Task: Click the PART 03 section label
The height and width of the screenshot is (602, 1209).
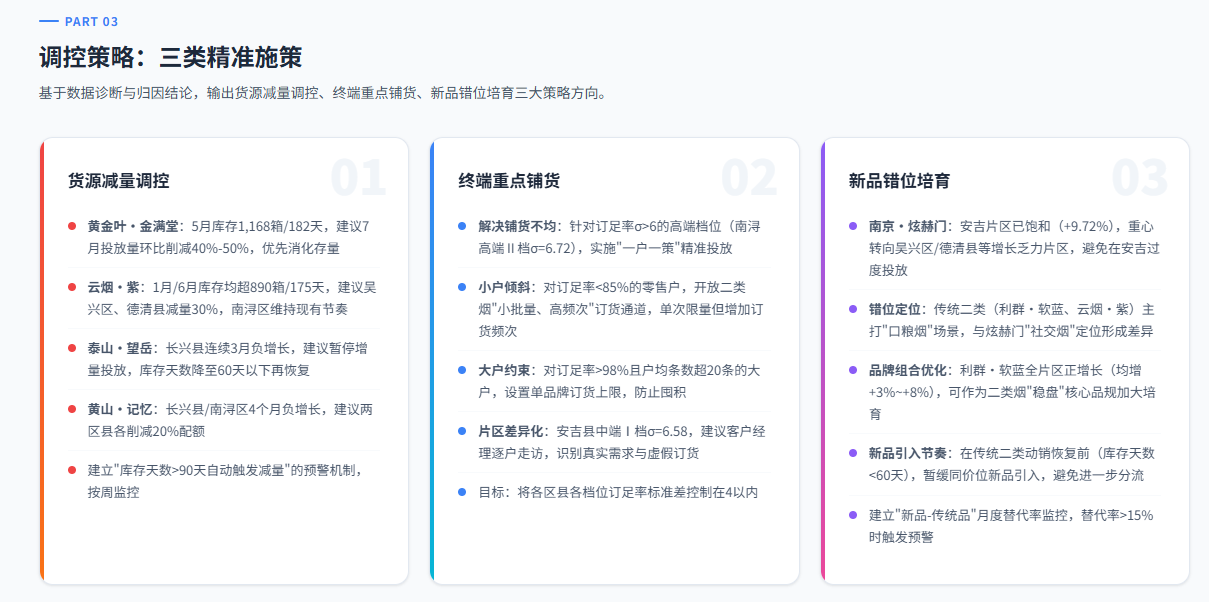Action: 92,21
